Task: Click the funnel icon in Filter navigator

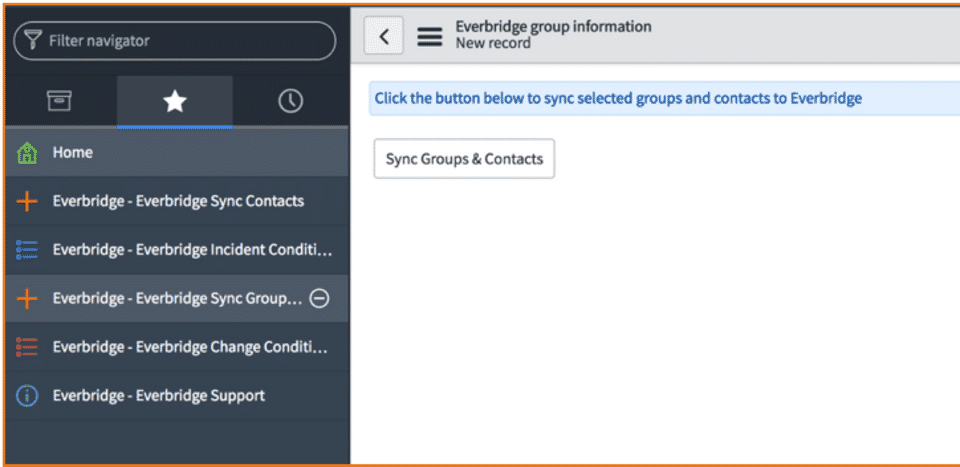Action: coord(32,40)
